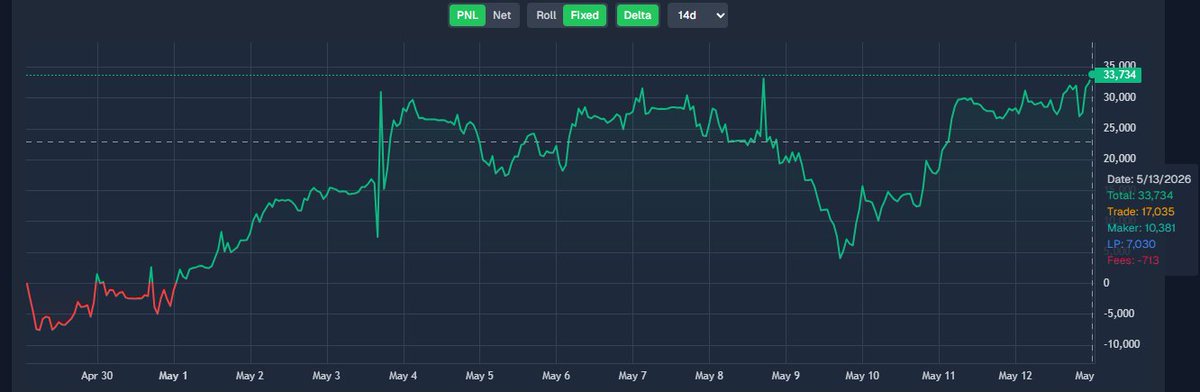The height and width of the screenshot is (392, 1200).
Task: Click the Apr 30 date label
Action: [x=97, y=376]
